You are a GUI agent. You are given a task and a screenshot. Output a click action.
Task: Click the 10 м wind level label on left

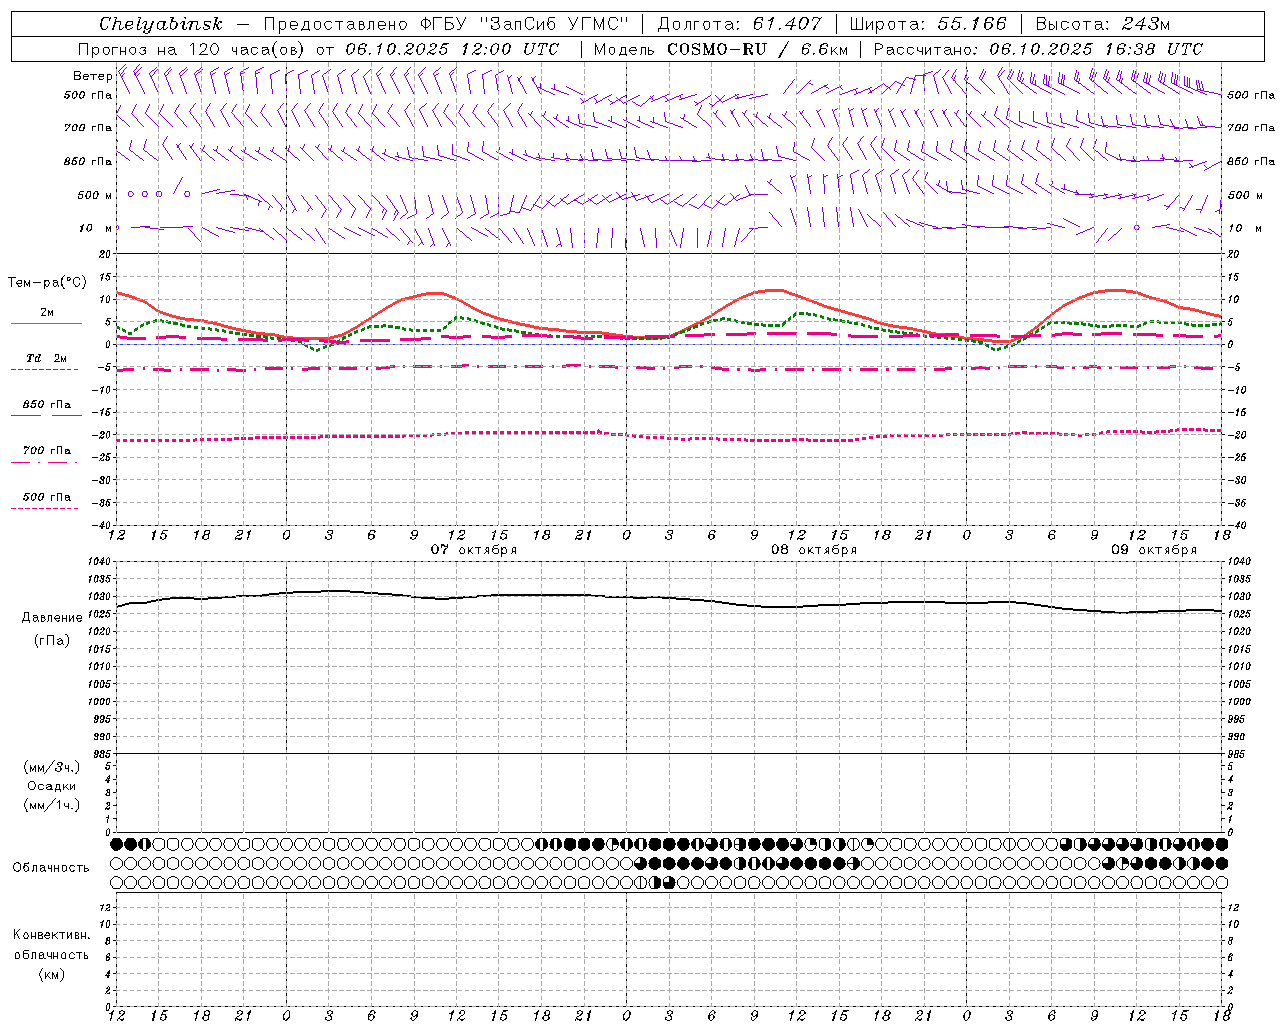pos(95,229)
